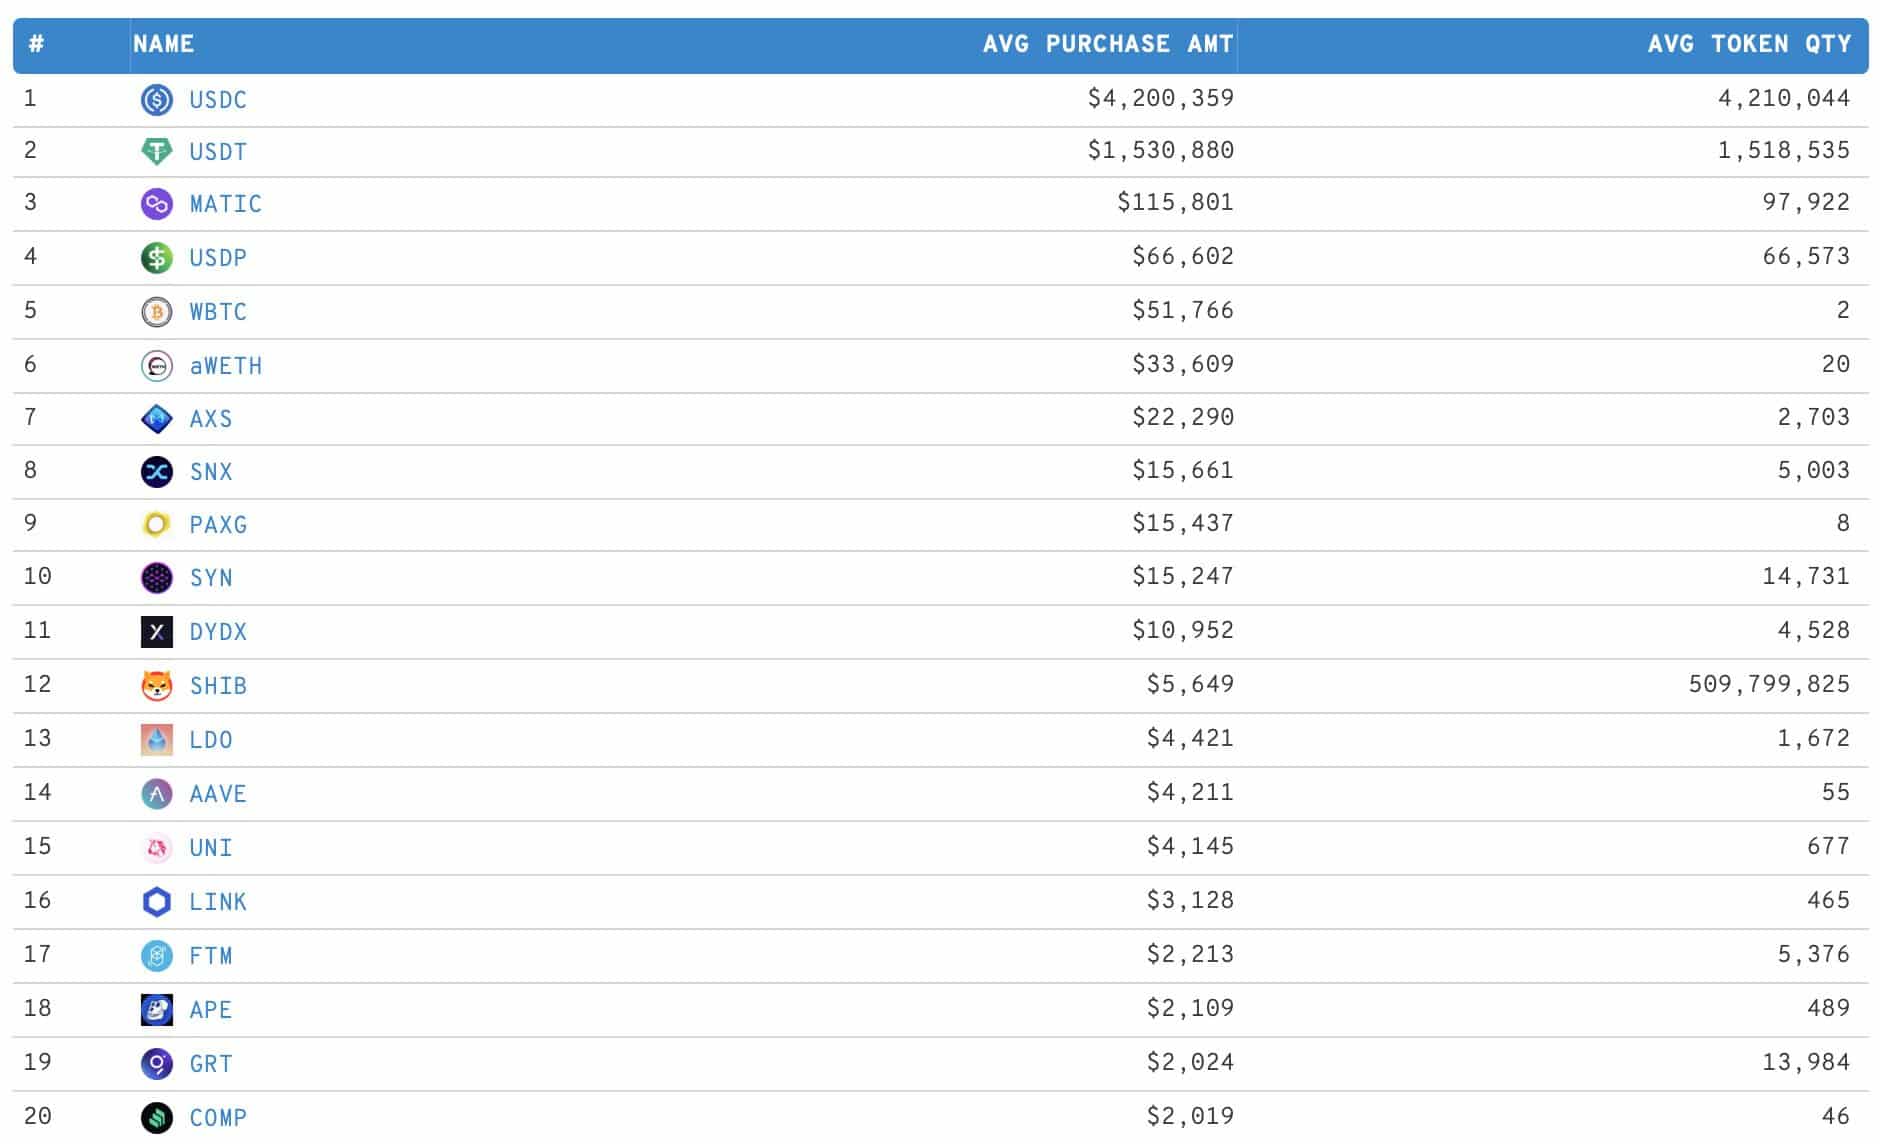Click the Shiba Inu SHIB icon
Image resolution: width=1880 pixels, height=1144 pixels.
[x=157, y=686]
